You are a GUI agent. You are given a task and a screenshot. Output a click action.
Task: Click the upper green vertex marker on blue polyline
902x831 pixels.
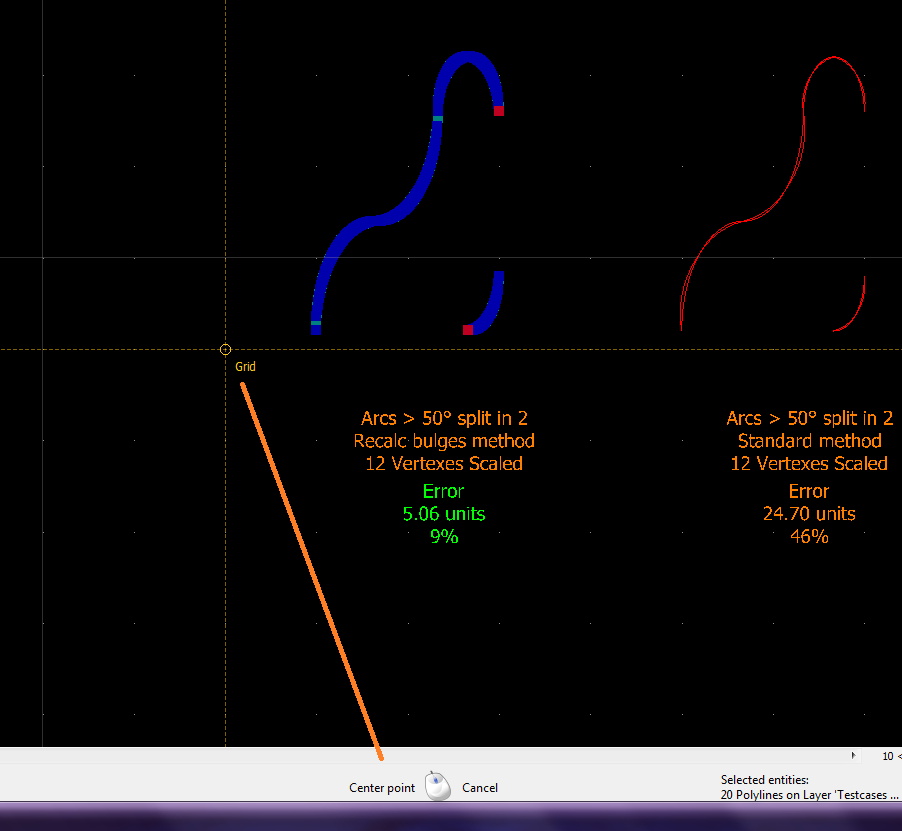[x=438, y=119]
